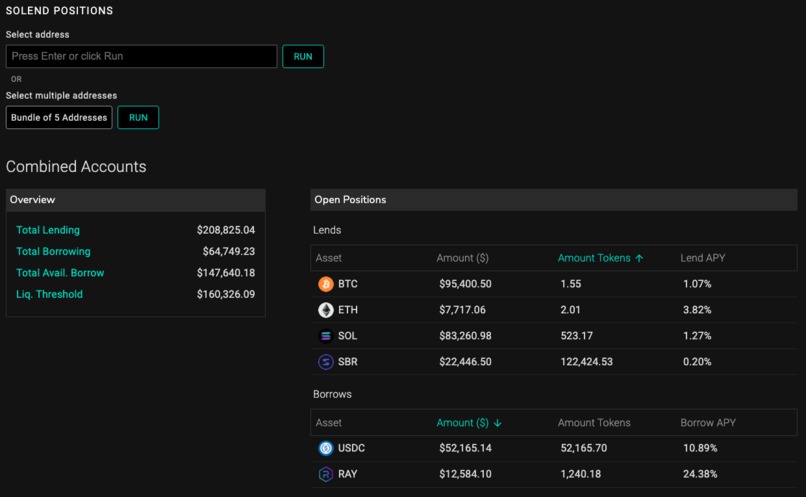Click the 52,165.70 USDC token amount
The height and width of the screenshot is (497, 806).
(x=584, y=448)
